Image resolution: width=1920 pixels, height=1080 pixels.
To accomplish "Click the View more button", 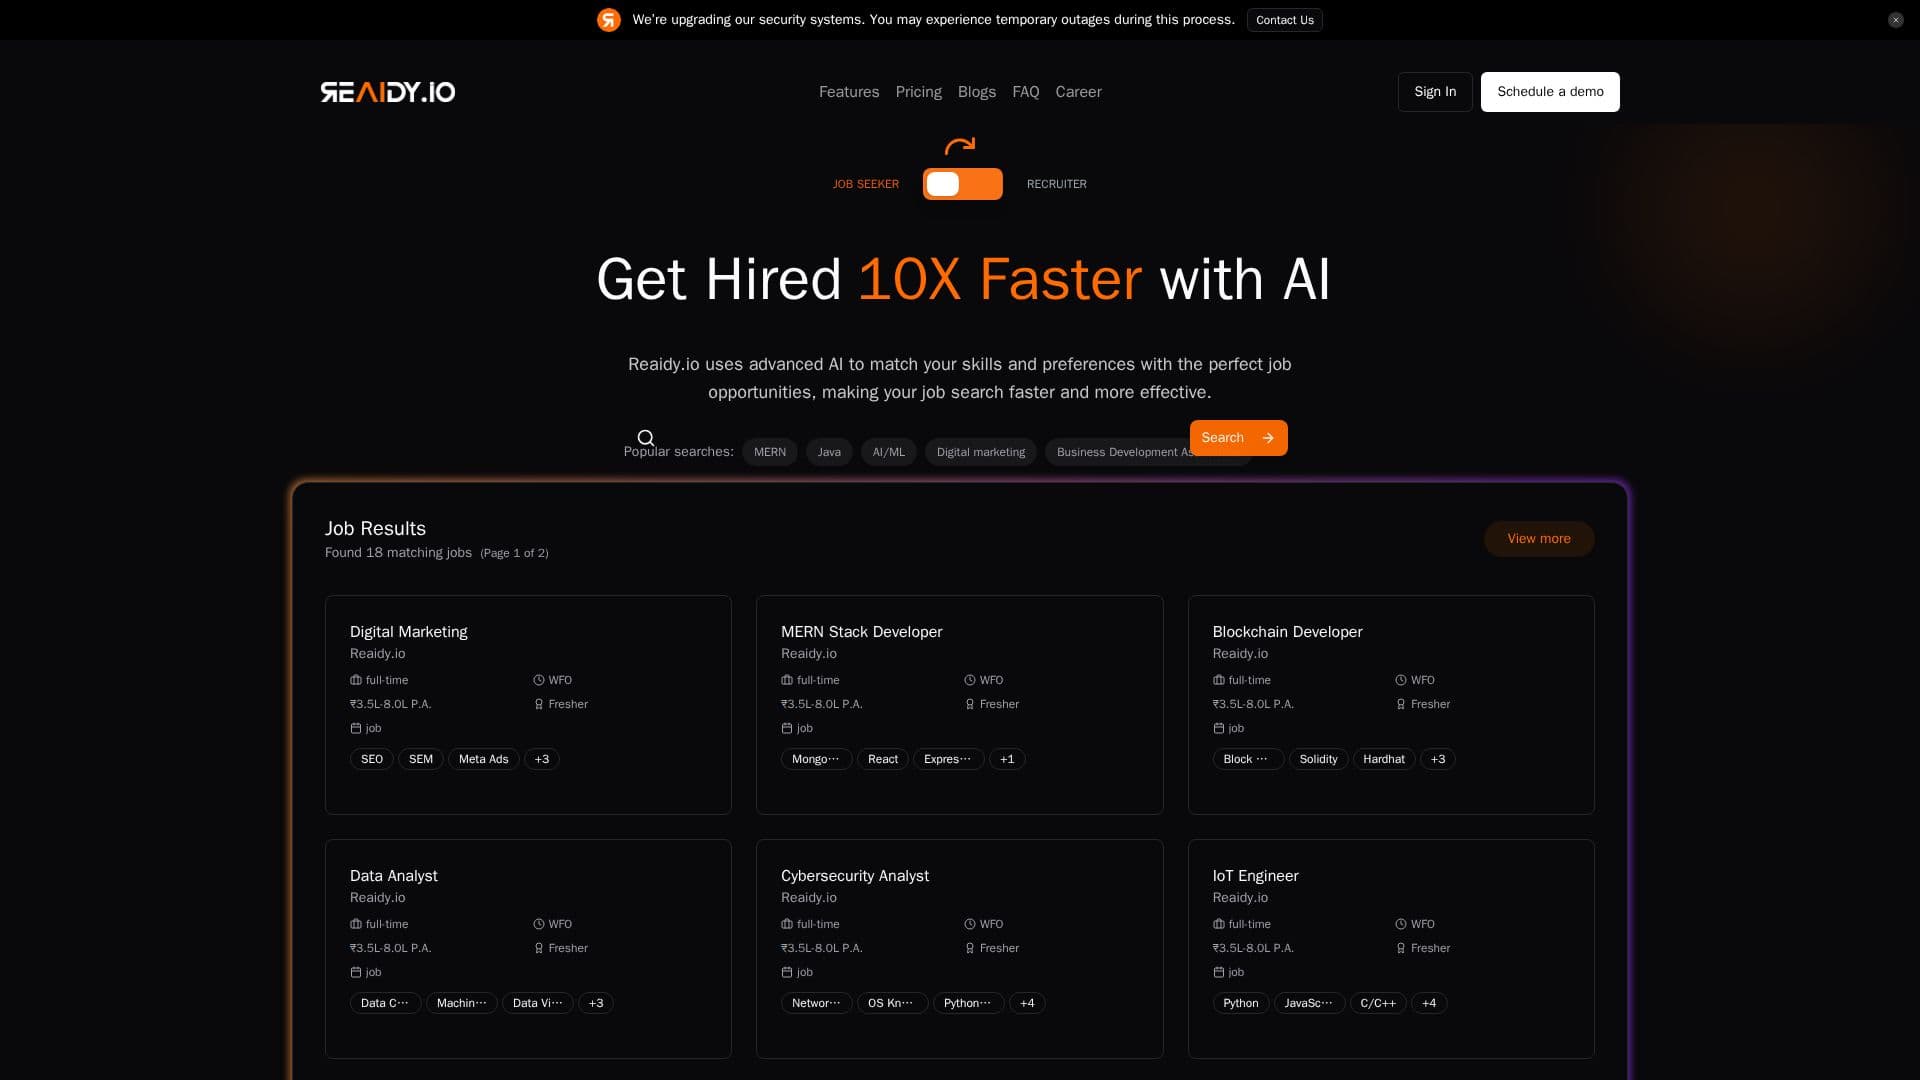I will pos(1539,539).
